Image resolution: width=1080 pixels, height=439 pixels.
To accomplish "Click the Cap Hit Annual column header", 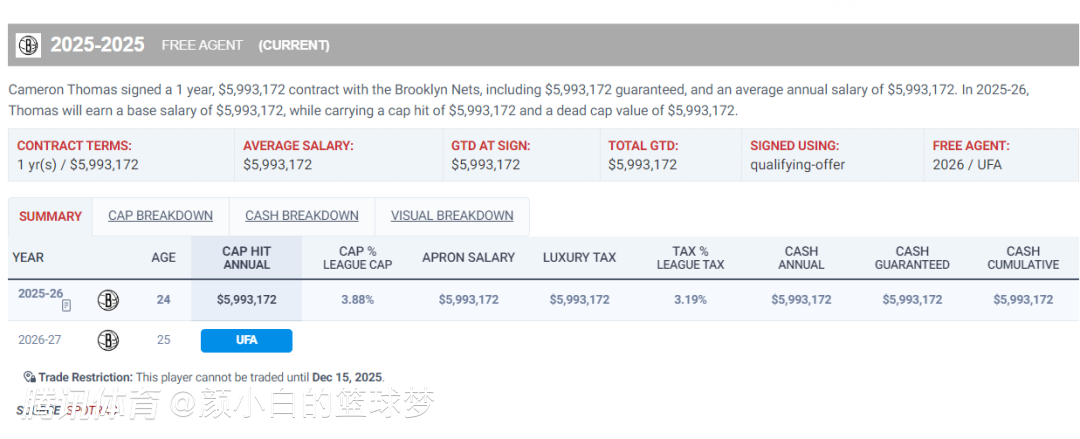I will (246, 258).
